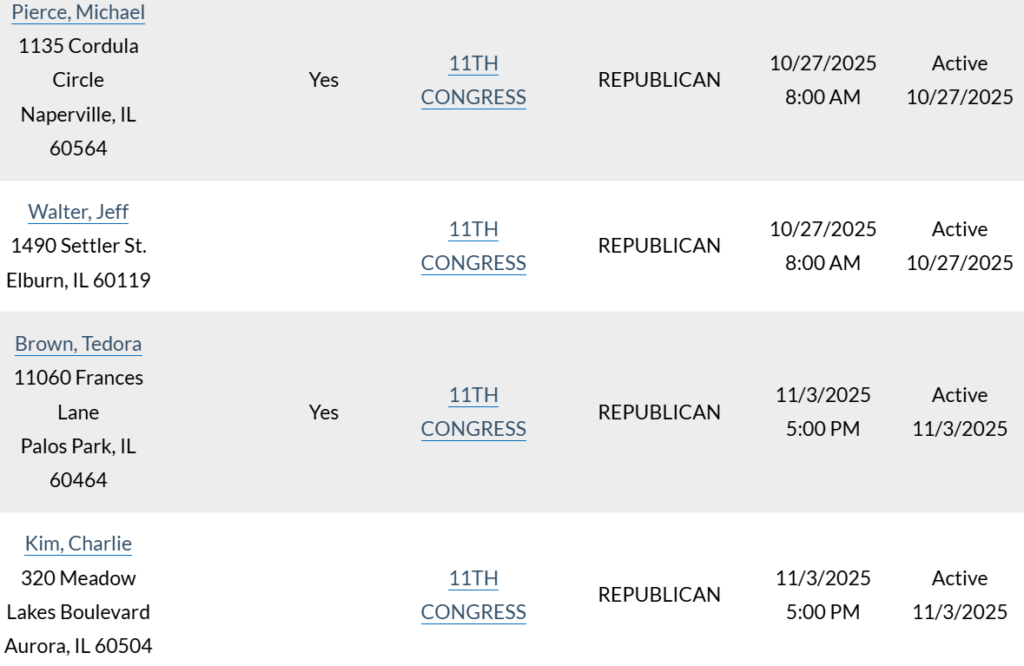Click the 11/3/2025 5:00 PM entry for Brown

point(822,412)
